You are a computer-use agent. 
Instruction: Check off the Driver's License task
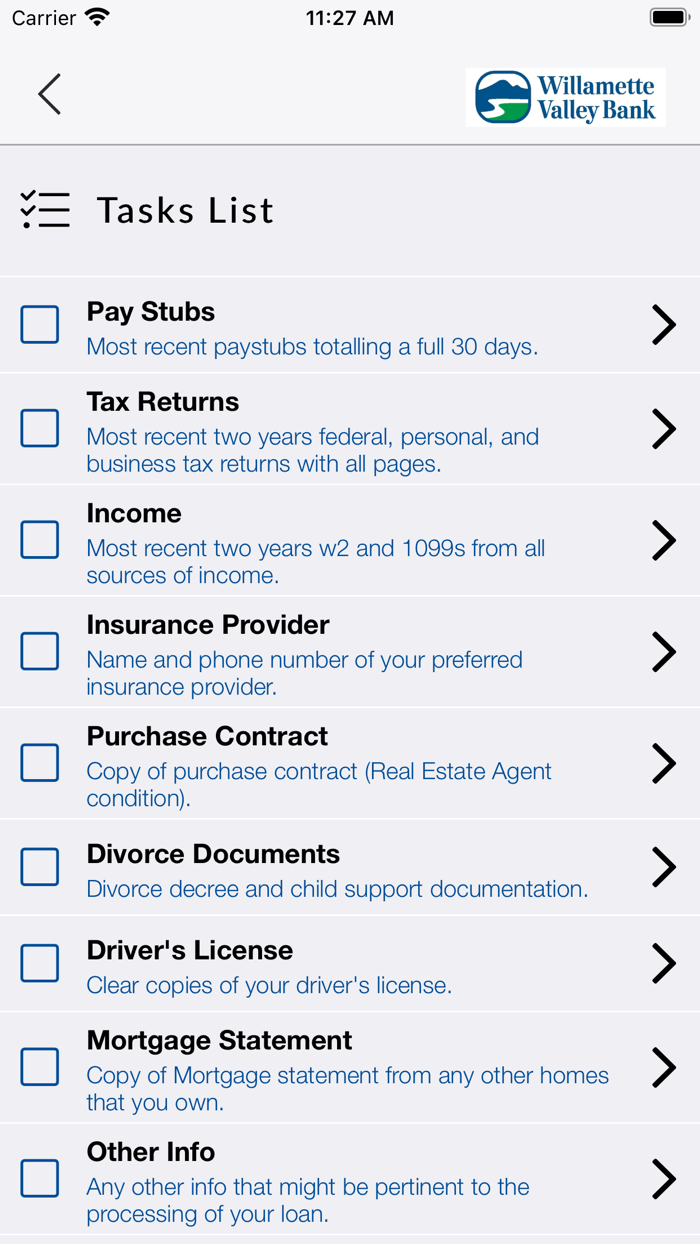point(40,963)
